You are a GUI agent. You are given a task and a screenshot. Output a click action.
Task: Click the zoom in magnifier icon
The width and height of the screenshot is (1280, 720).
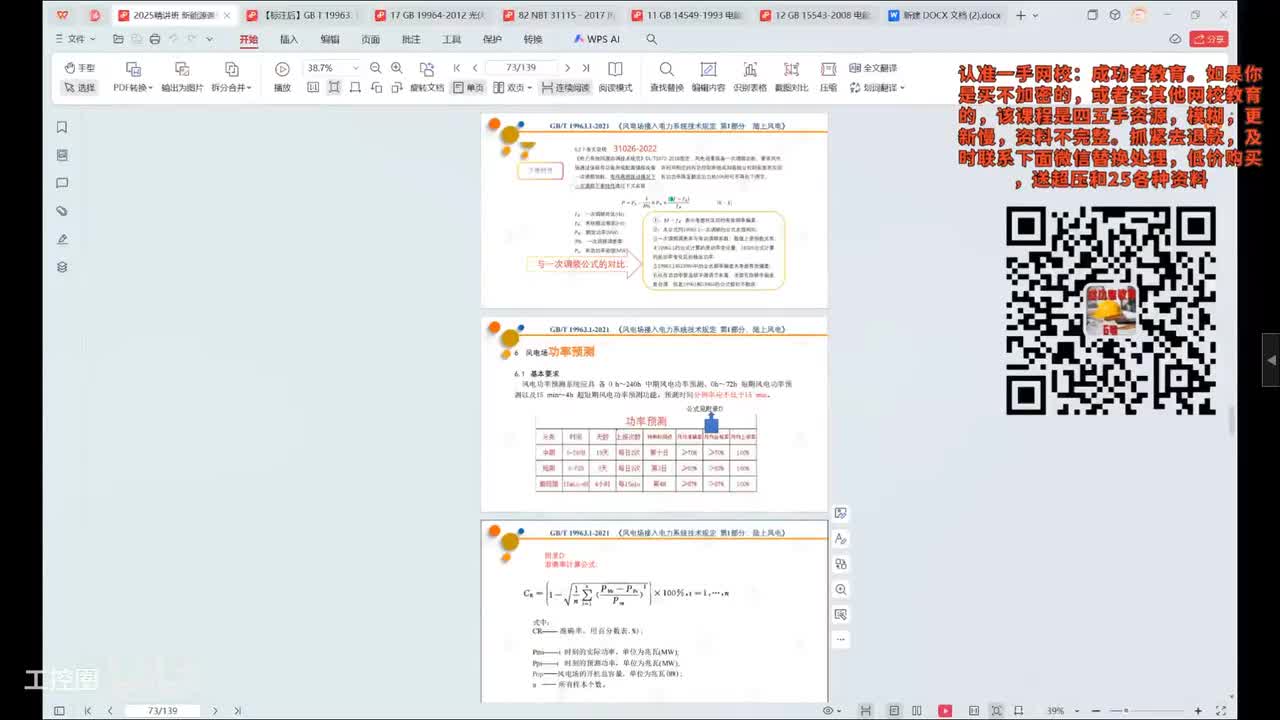(x=397, y=68)
